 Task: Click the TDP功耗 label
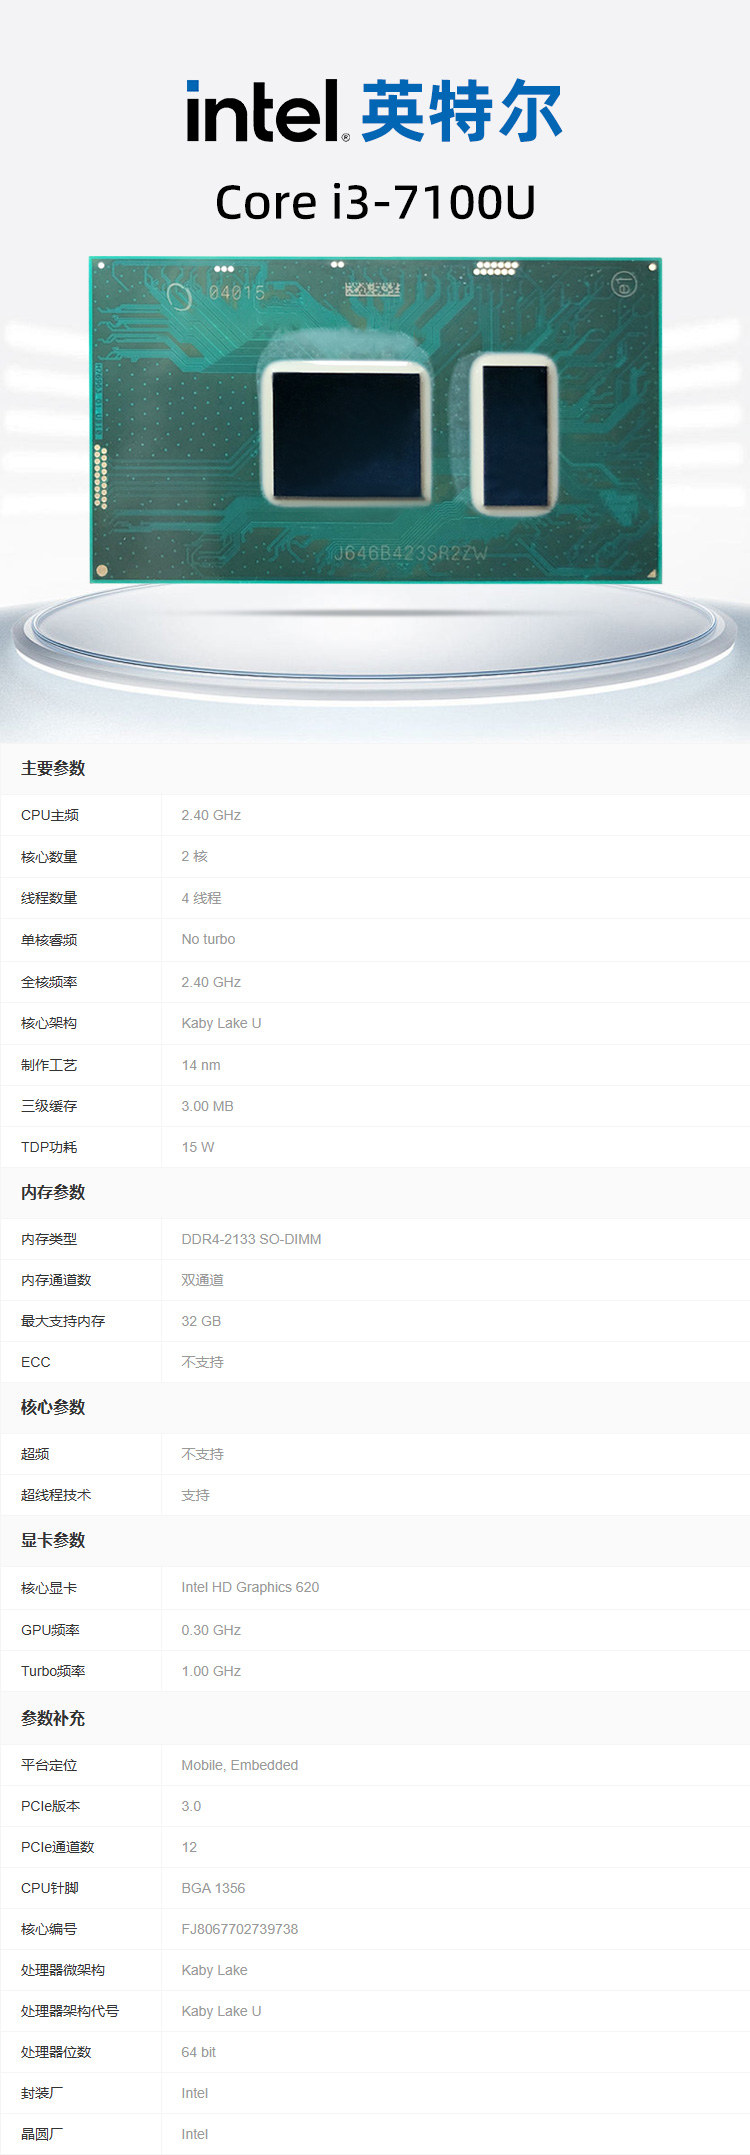[x=49, y=1147]
